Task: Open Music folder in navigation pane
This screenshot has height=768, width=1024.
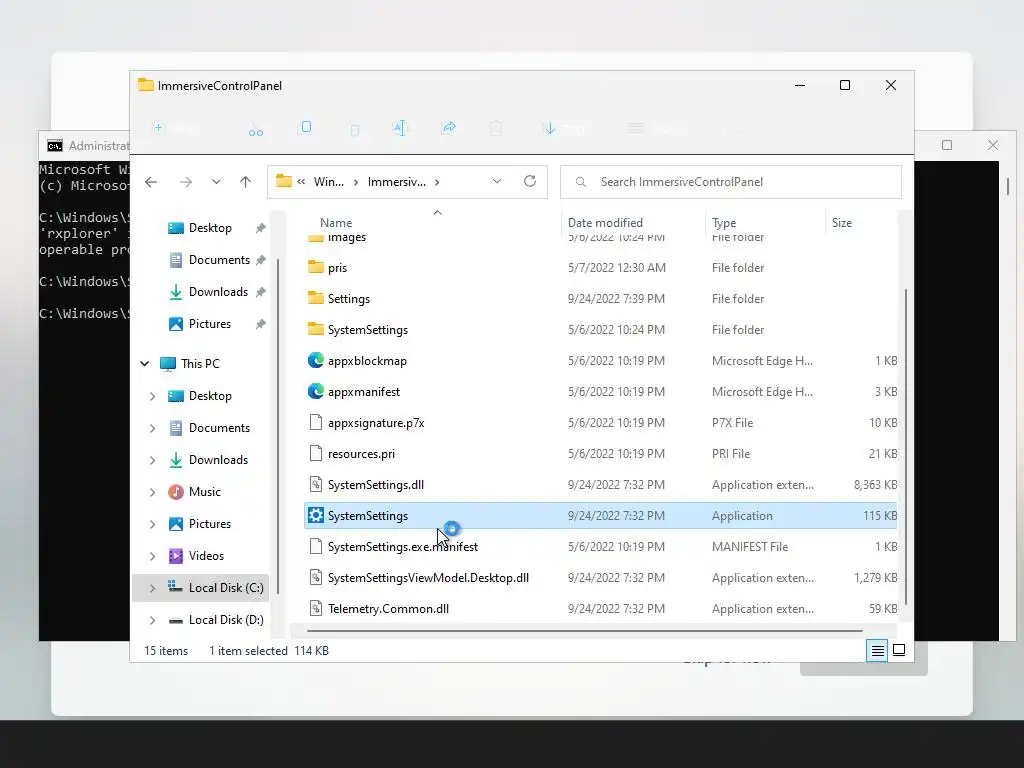Action: click(204, 492)
